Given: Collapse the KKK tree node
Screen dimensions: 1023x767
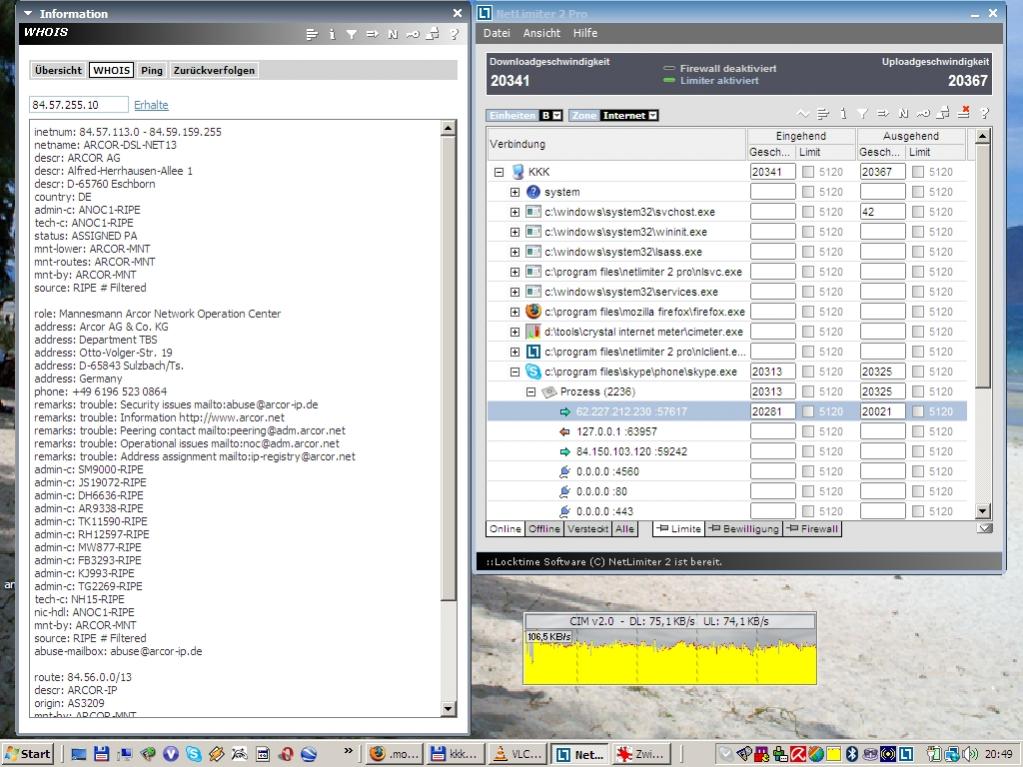Looking at the screenshot, I should 499,172.
